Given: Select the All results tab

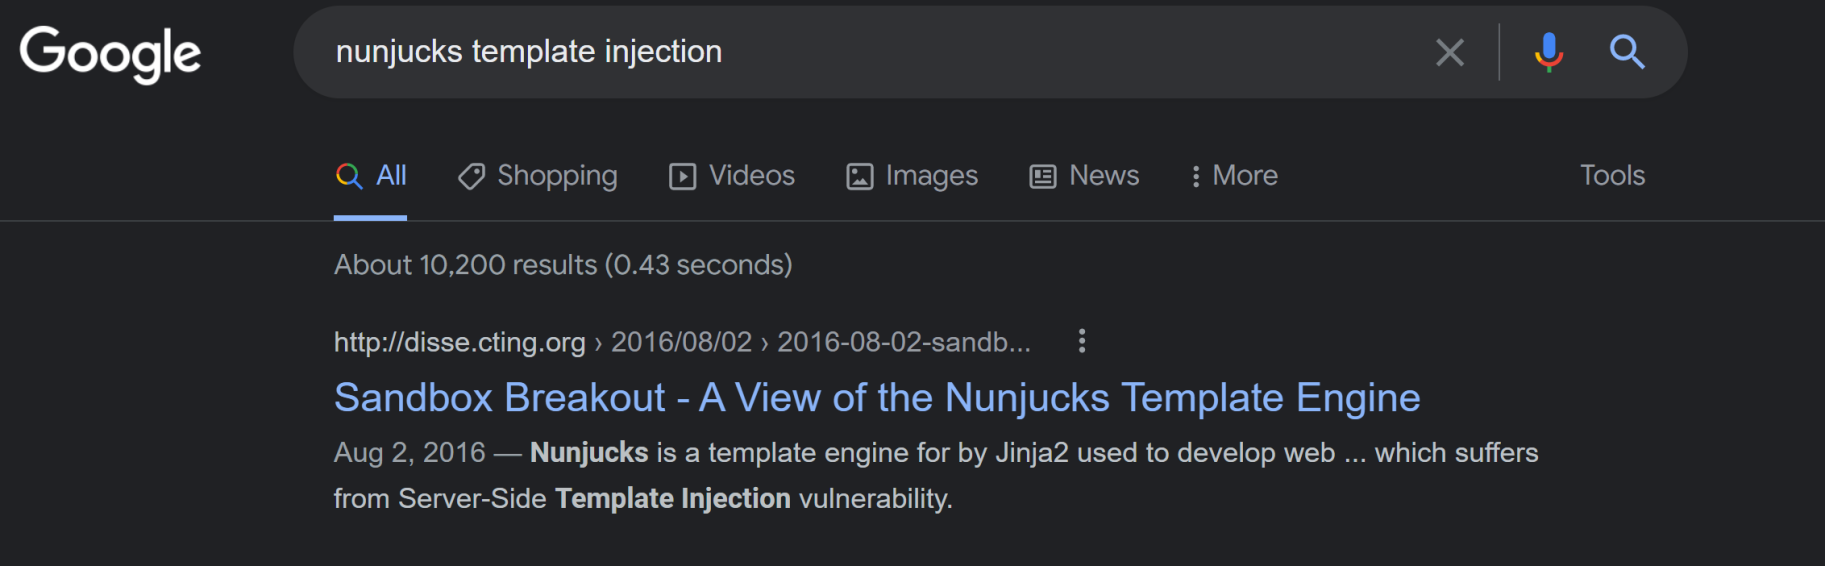Looking at the screenshot, I should 371,176.
